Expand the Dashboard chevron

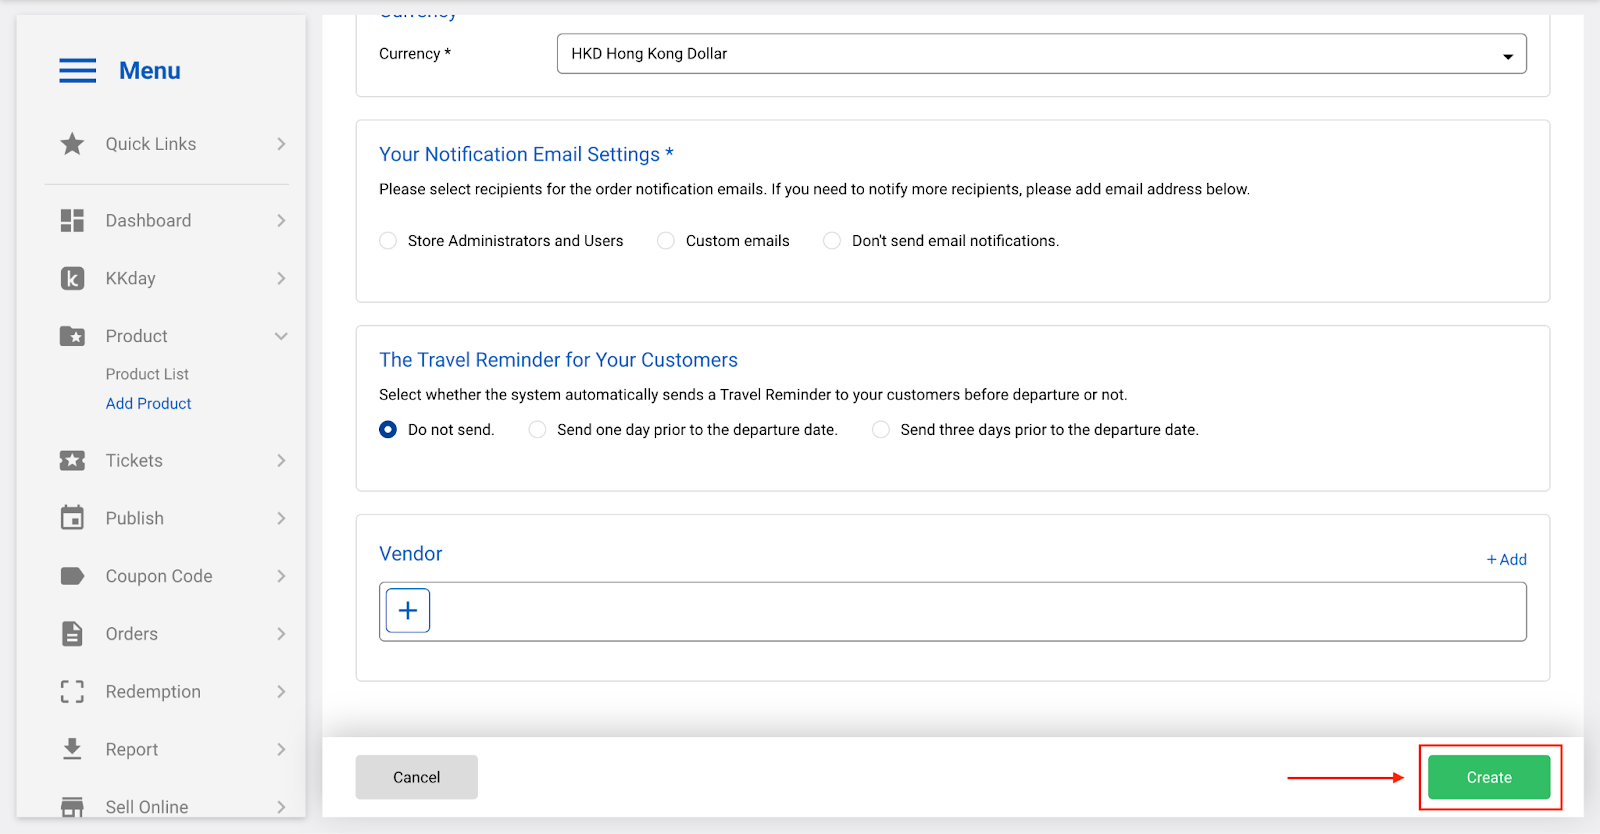click(281, 221)
